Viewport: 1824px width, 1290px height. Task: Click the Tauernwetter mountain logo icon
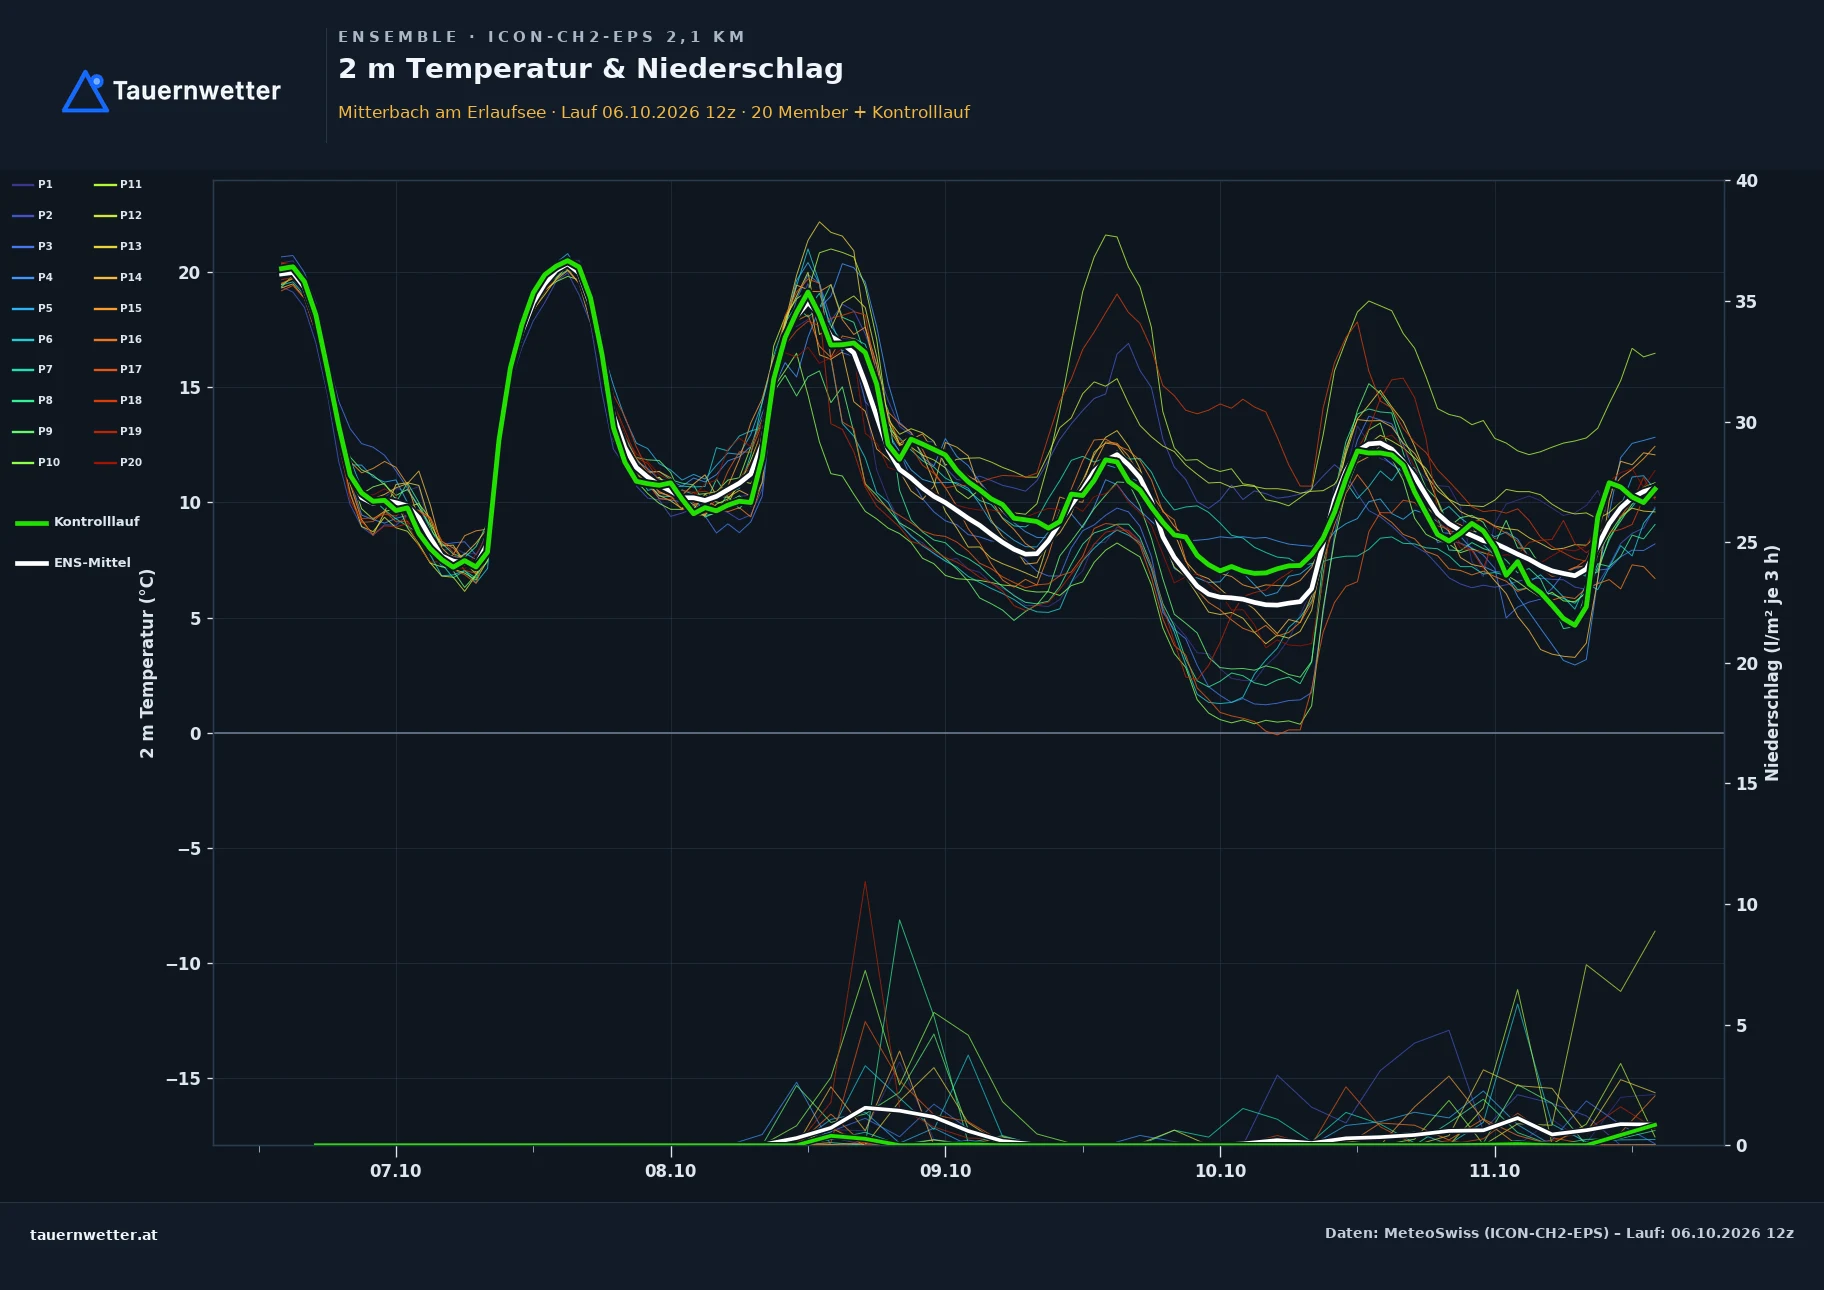click(x=85, y=91)
